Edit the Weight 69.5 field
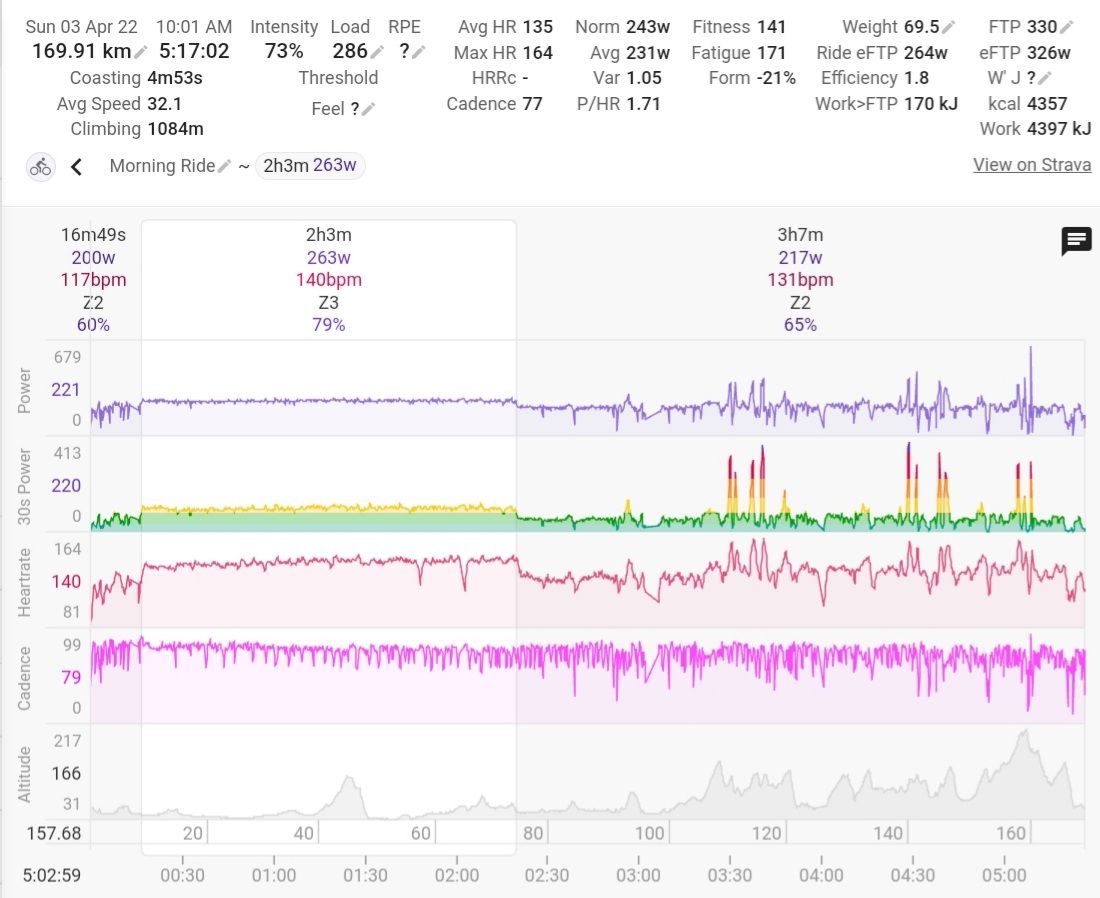This screenshot has width=1100, height=898. tap(948, 28)
